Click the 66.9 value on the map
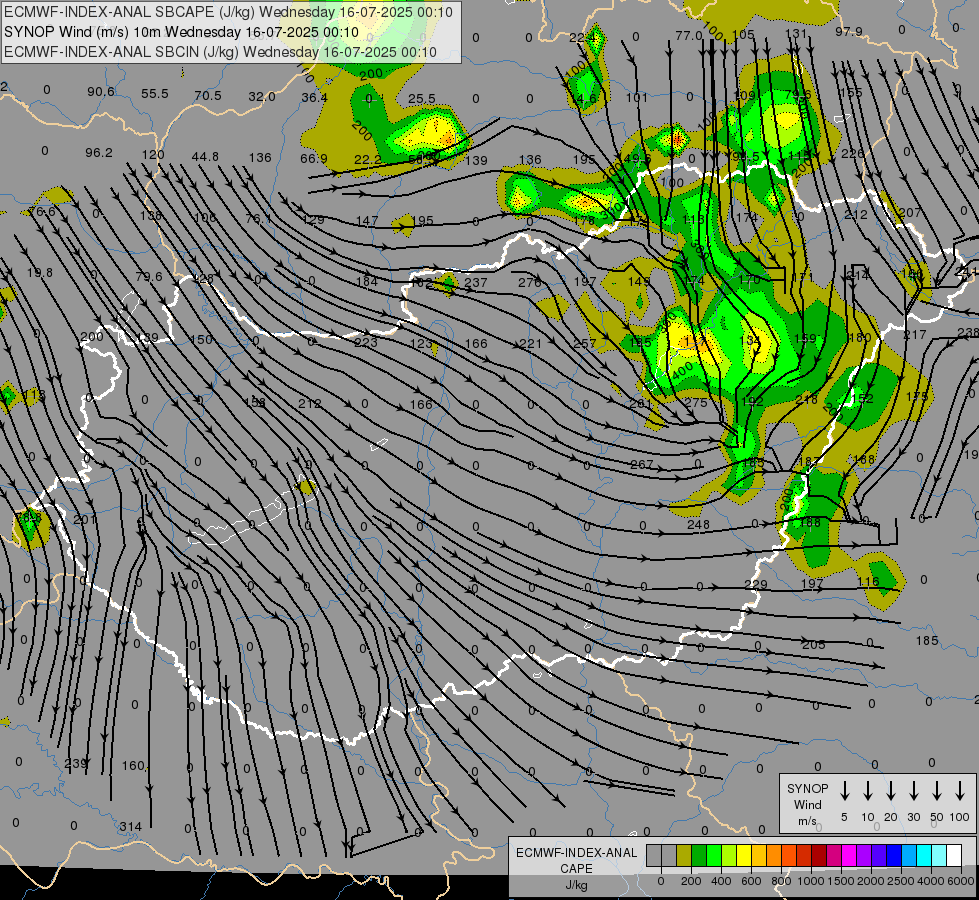Screen dimensions: 979x900 (x=313, y=159)
